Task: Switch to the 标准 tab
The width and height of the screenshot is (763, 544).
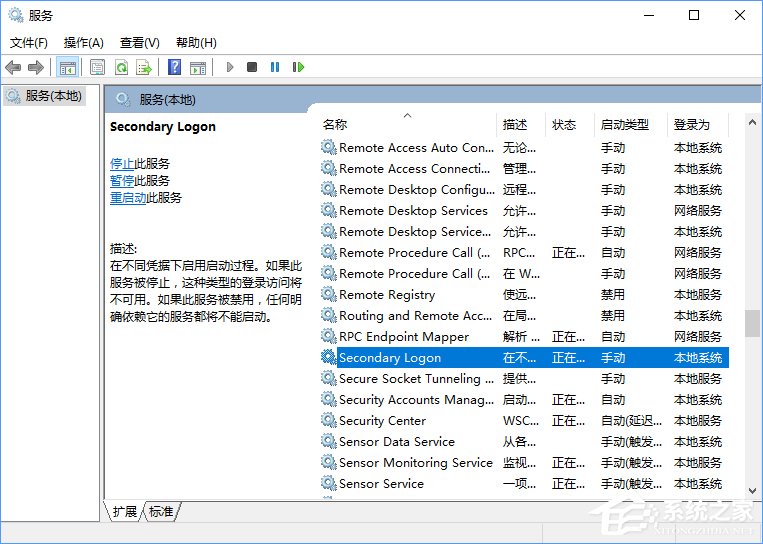Action: tap(161, 511)
